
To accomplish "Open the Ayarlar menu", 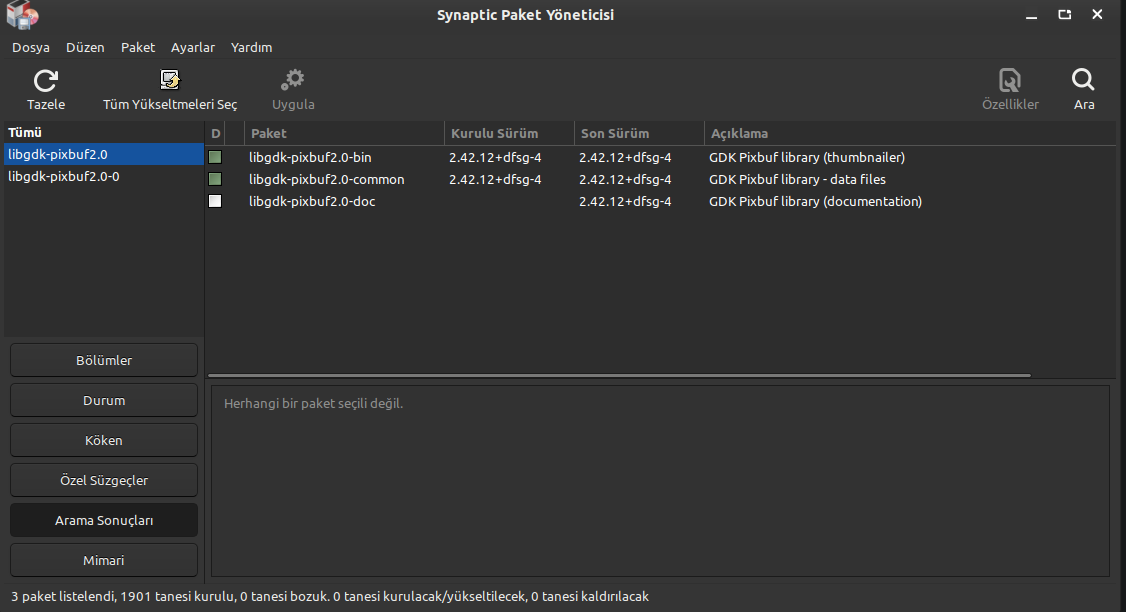I will click(192, 47).
